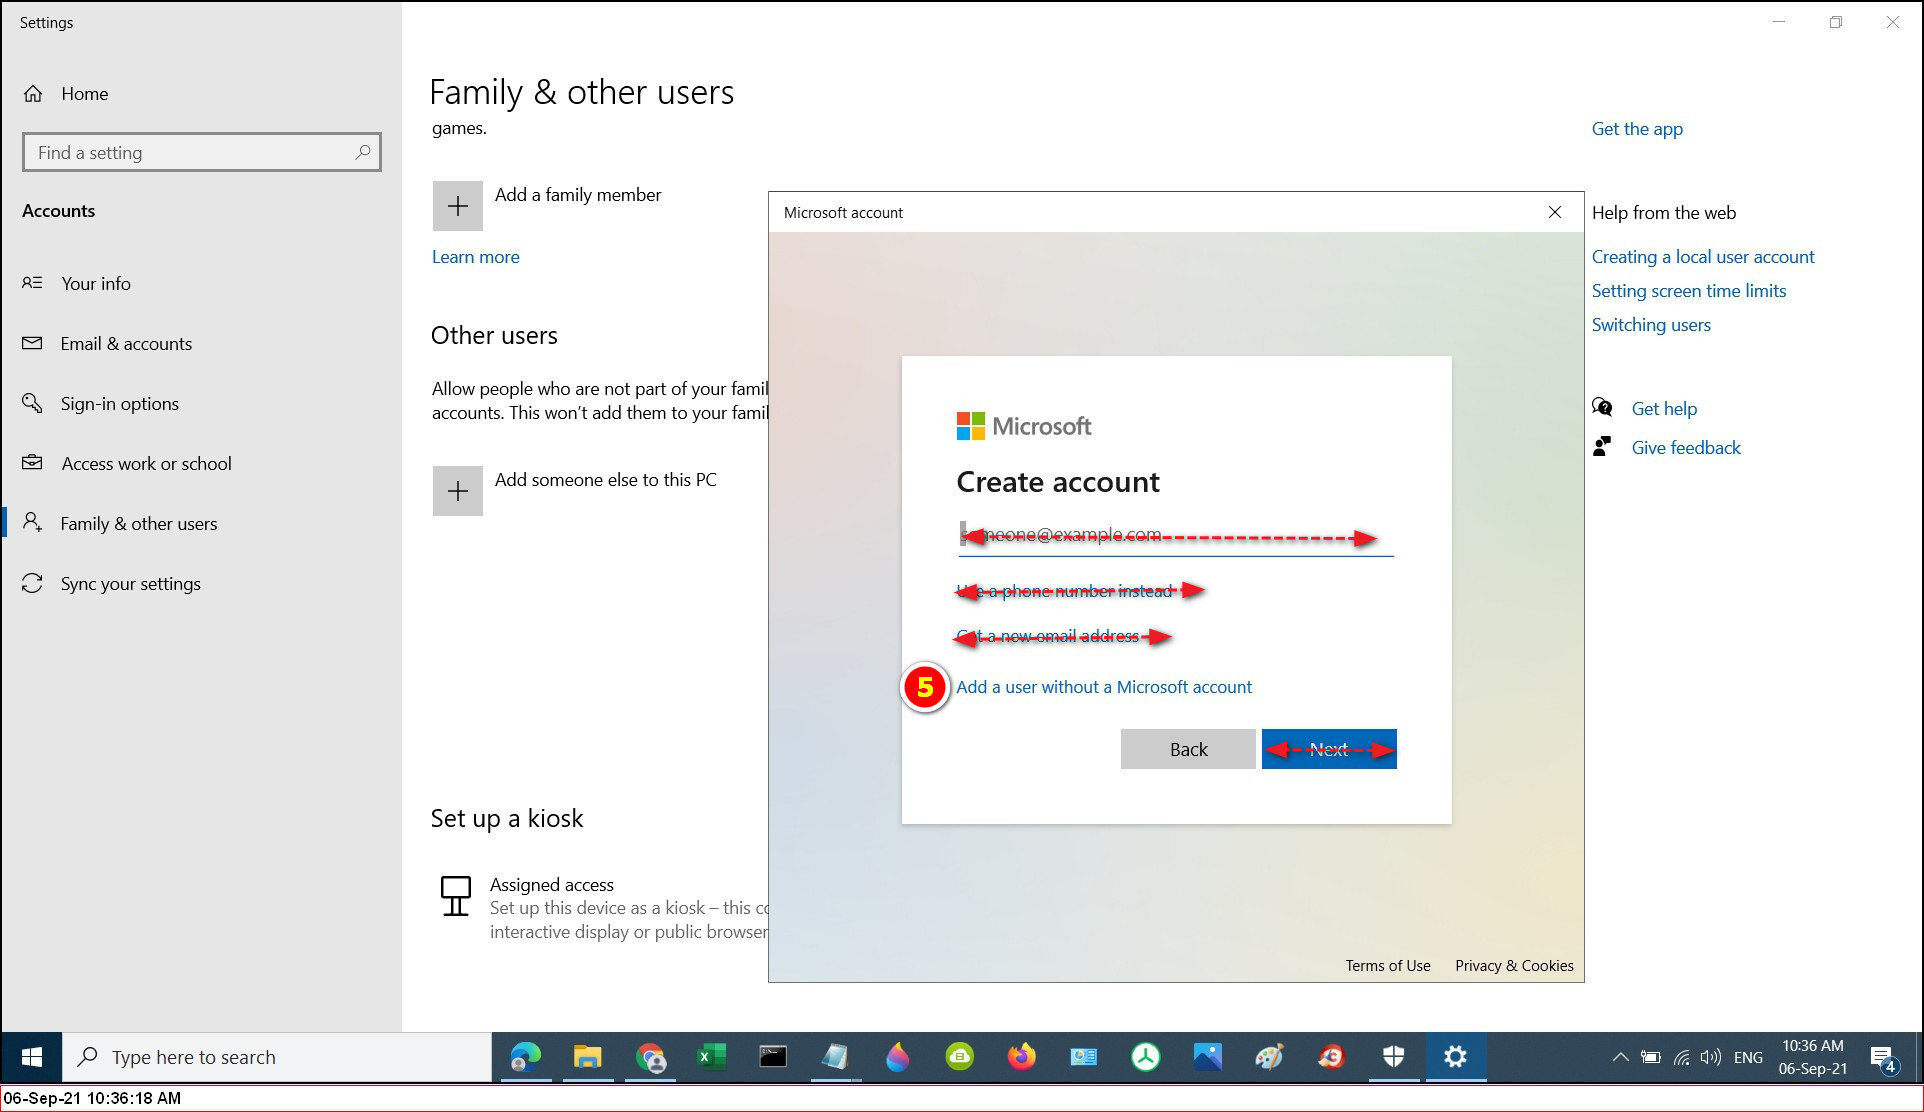The image size is (1924, 1112).
Task: Click the Home icon in sidebar
Action: point(33,94)
